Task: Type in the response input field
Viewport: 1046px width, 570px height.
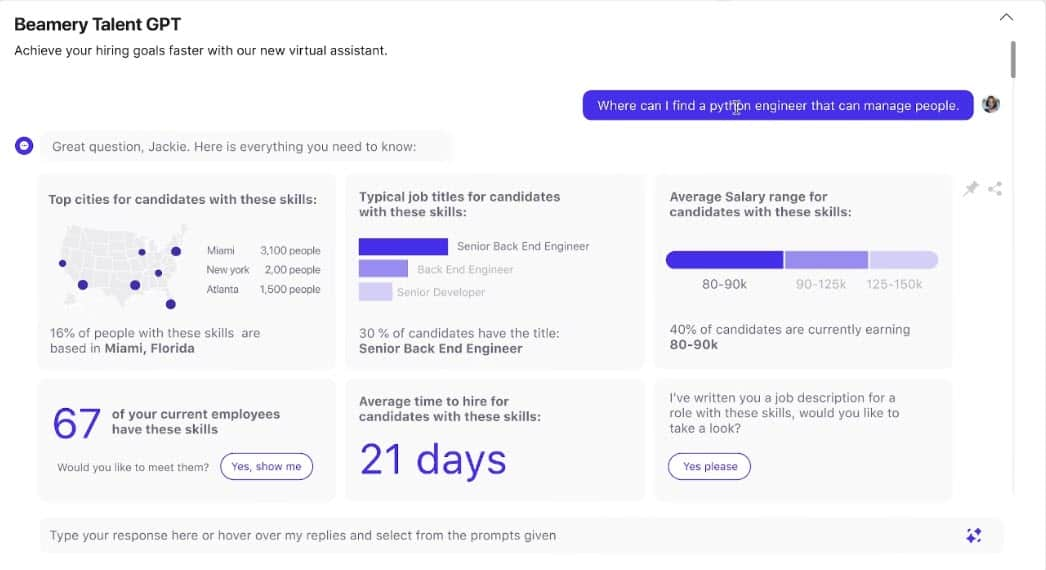Action: click(x=500, y=536)
